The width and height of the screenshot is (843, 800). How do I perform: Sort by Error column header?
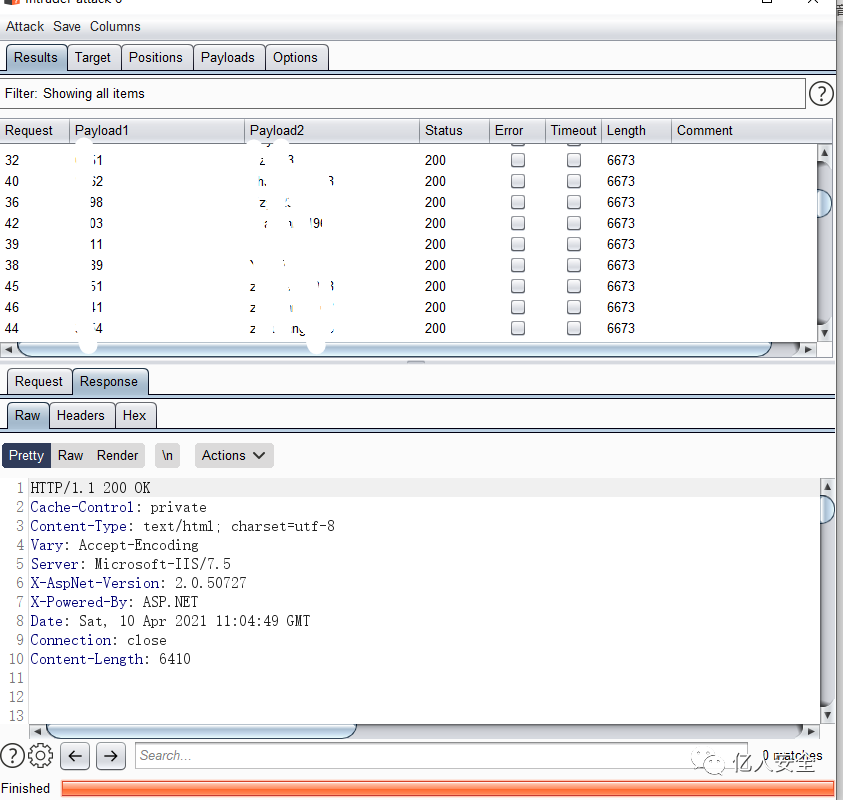click(517, 131)
